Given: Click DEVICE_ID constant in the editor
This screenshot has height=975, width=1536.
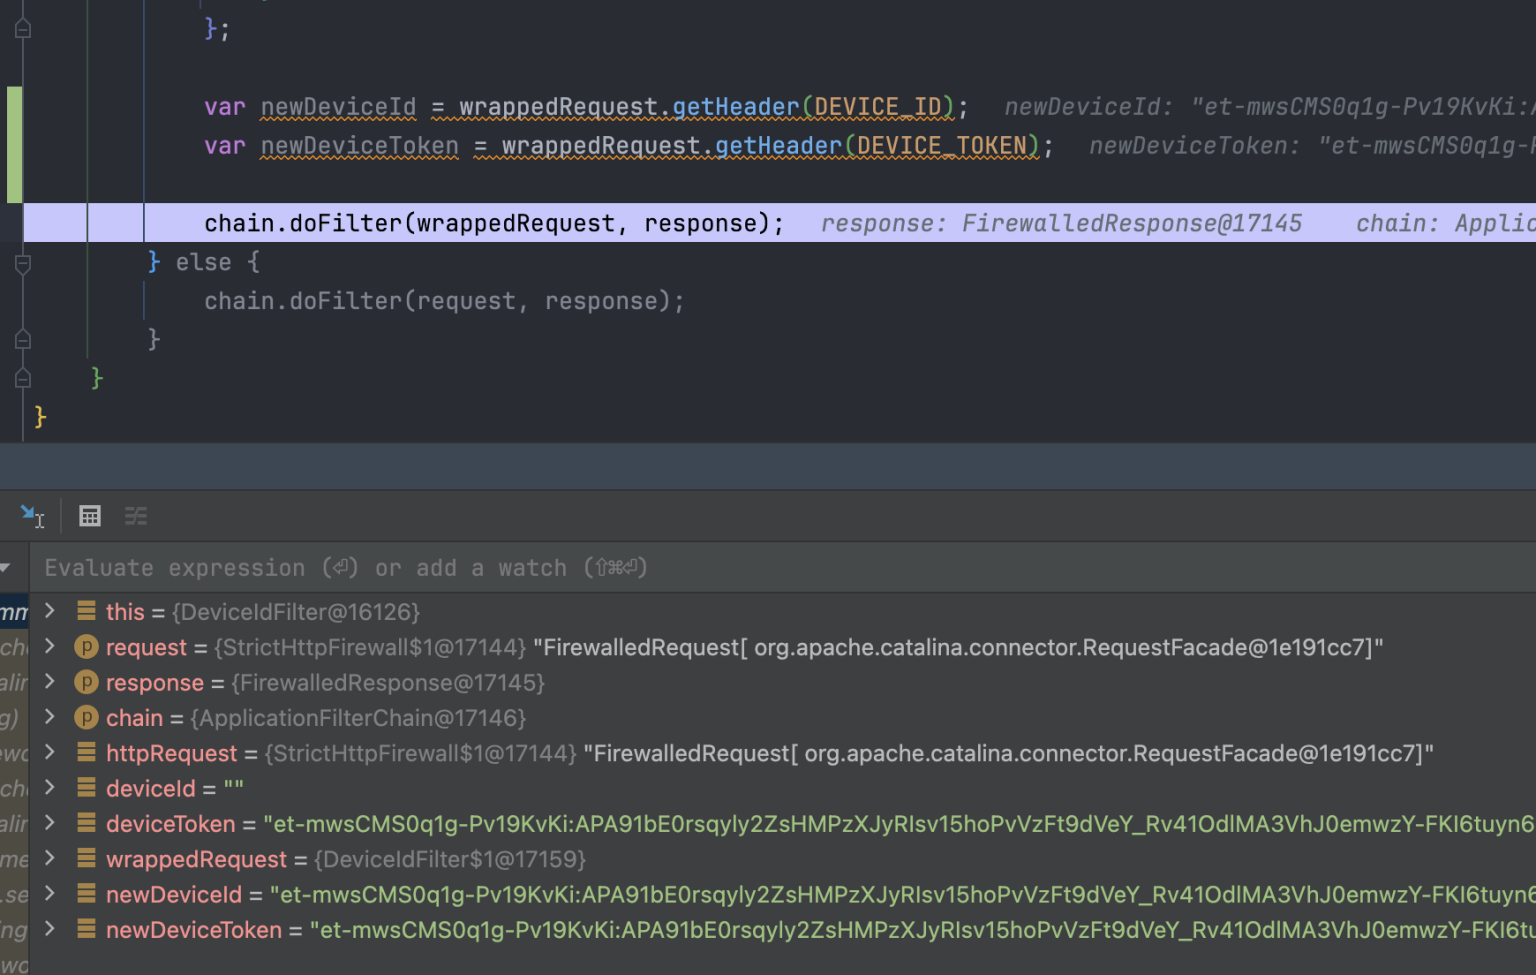Looking at the screenshot, I should [877, 107].
